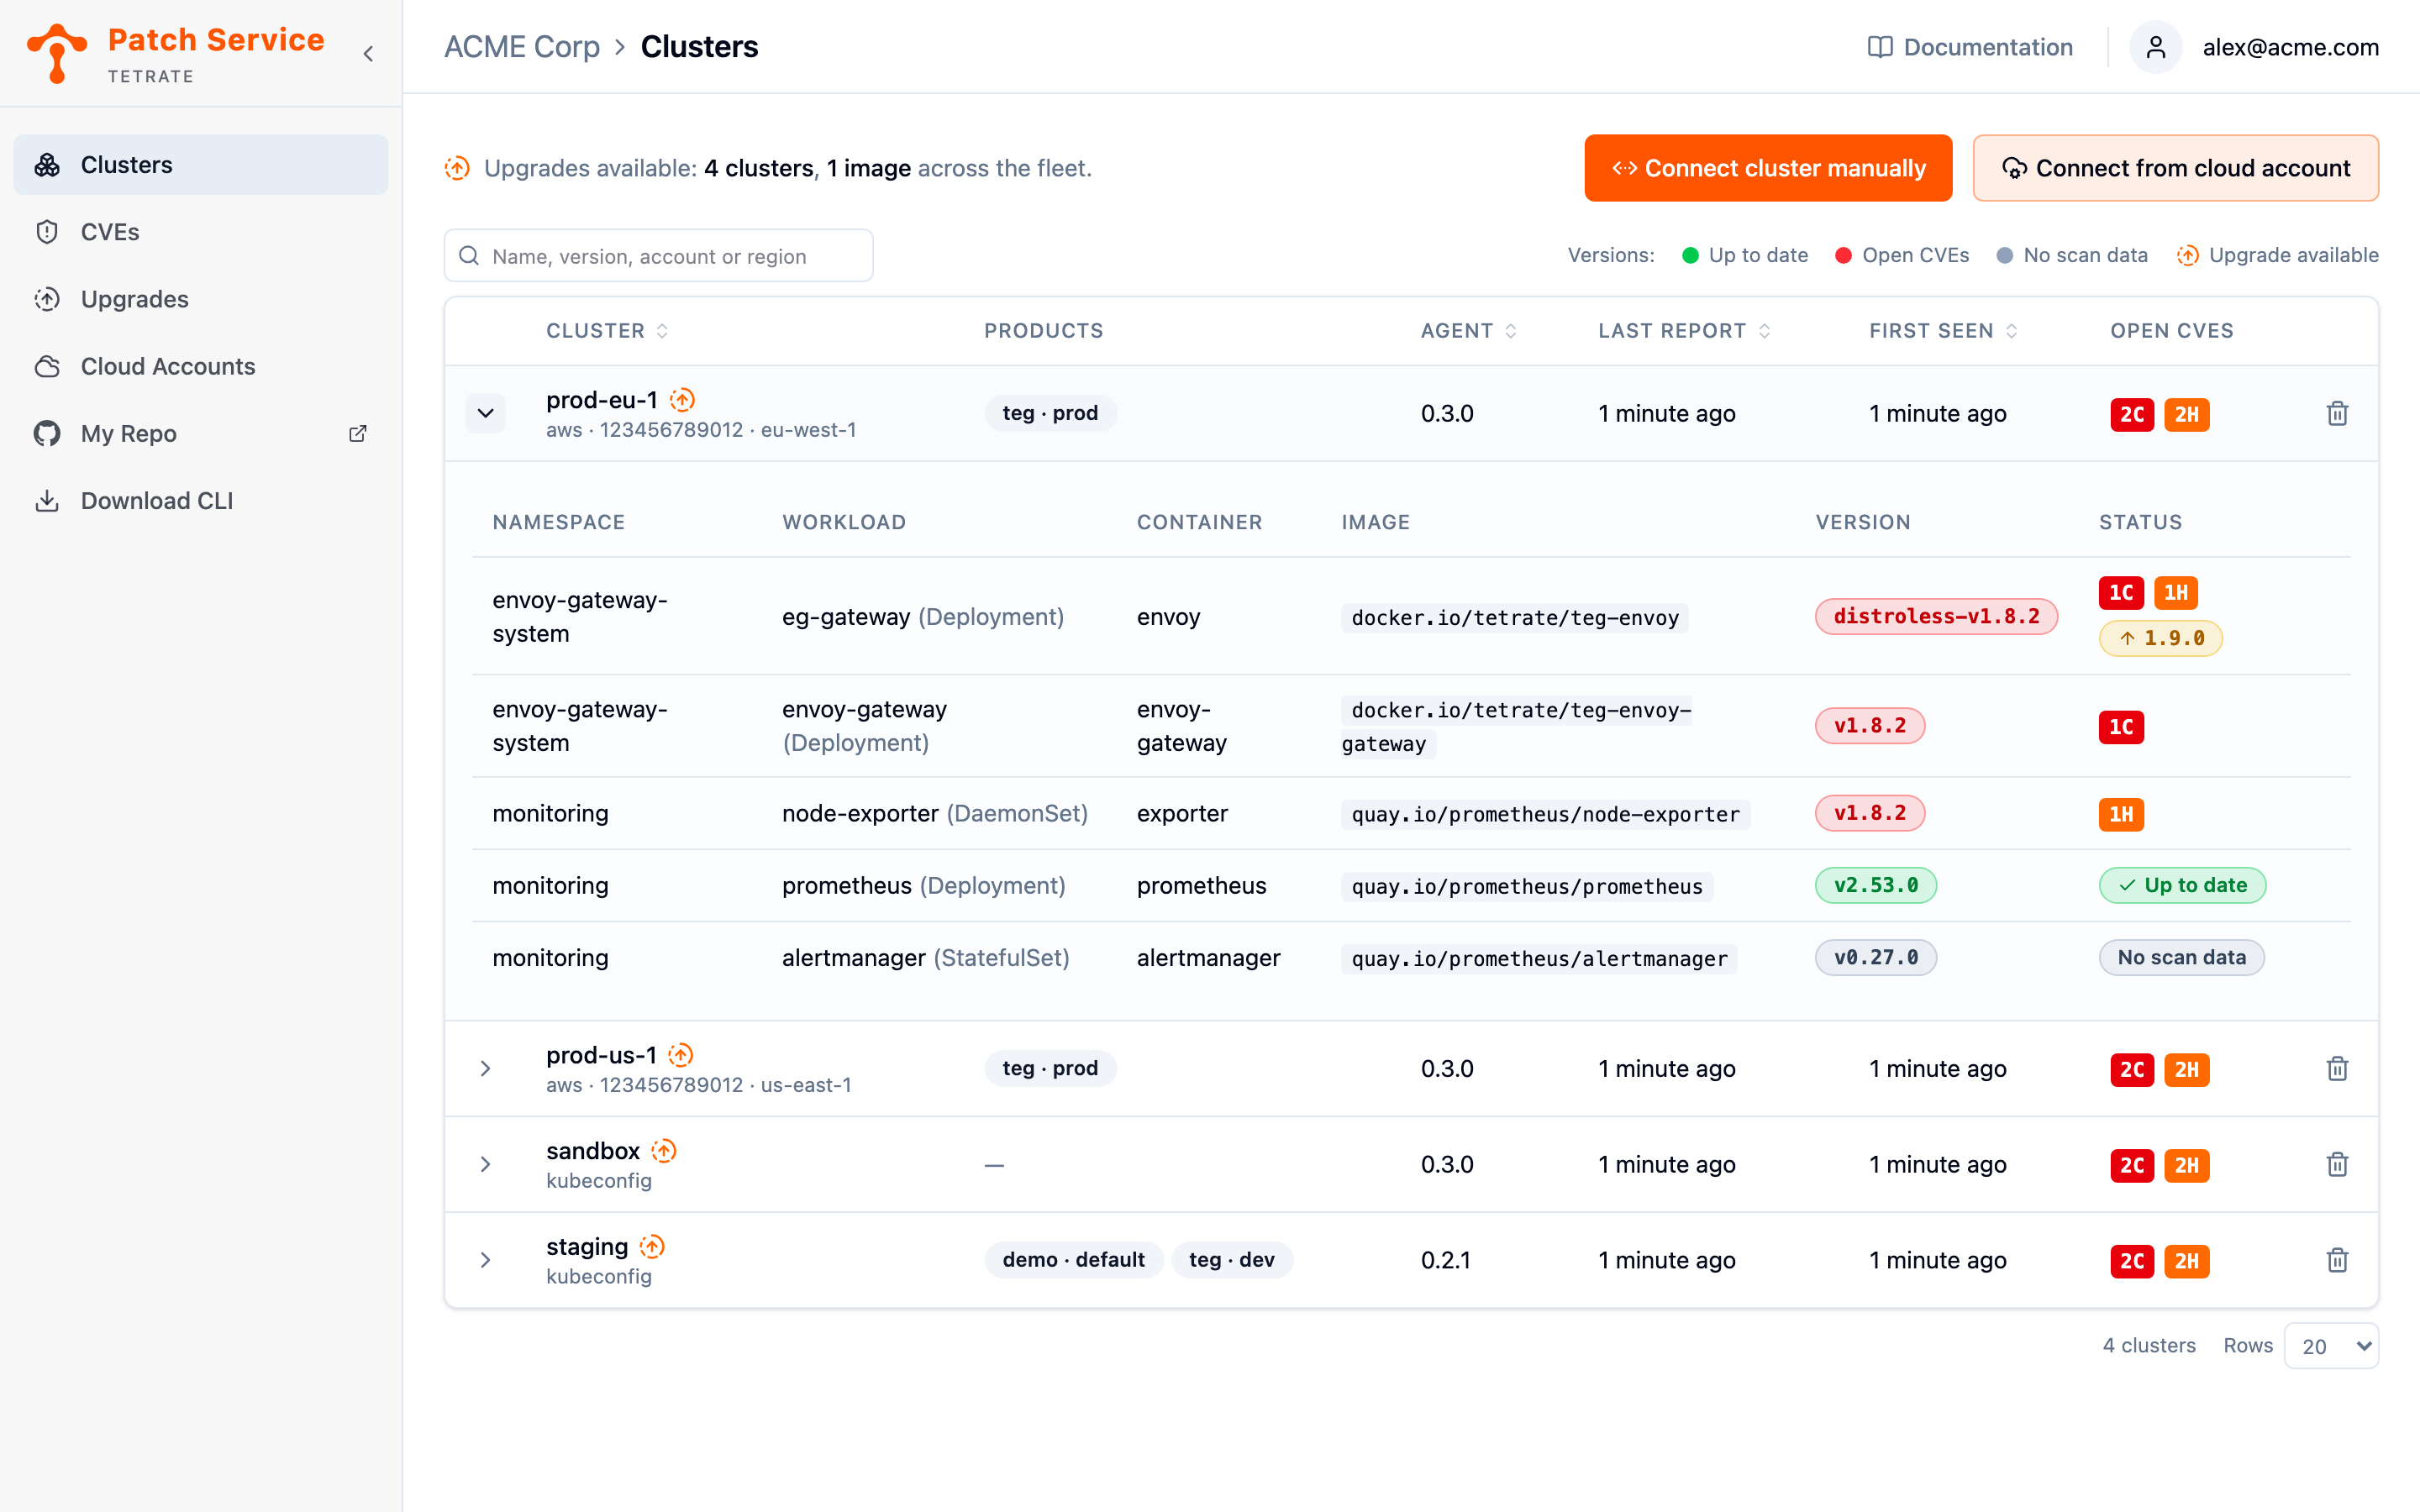The width and height of the screenshot is (2420, 1512).
Task: Click the 1C badge for envoy-gateway workload
Action: 2121,727
